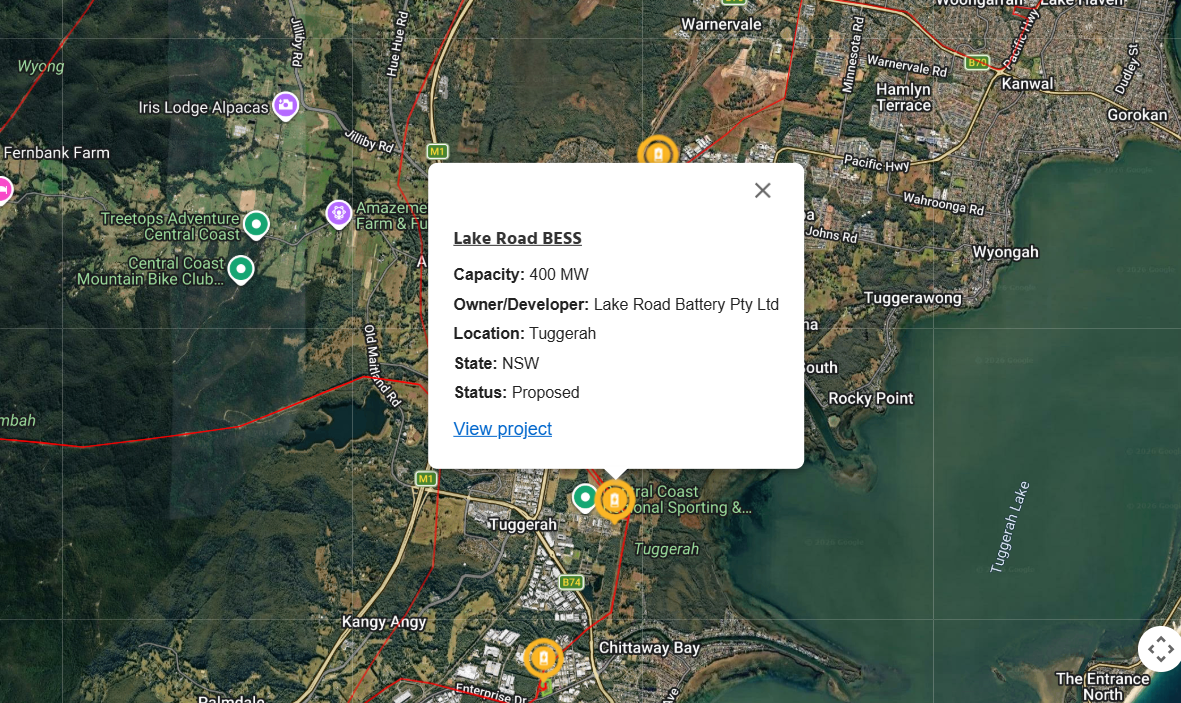Click the Treetops Adventure green pin
The width and height of the screenshot is (1181, 703).
point(256,225)
